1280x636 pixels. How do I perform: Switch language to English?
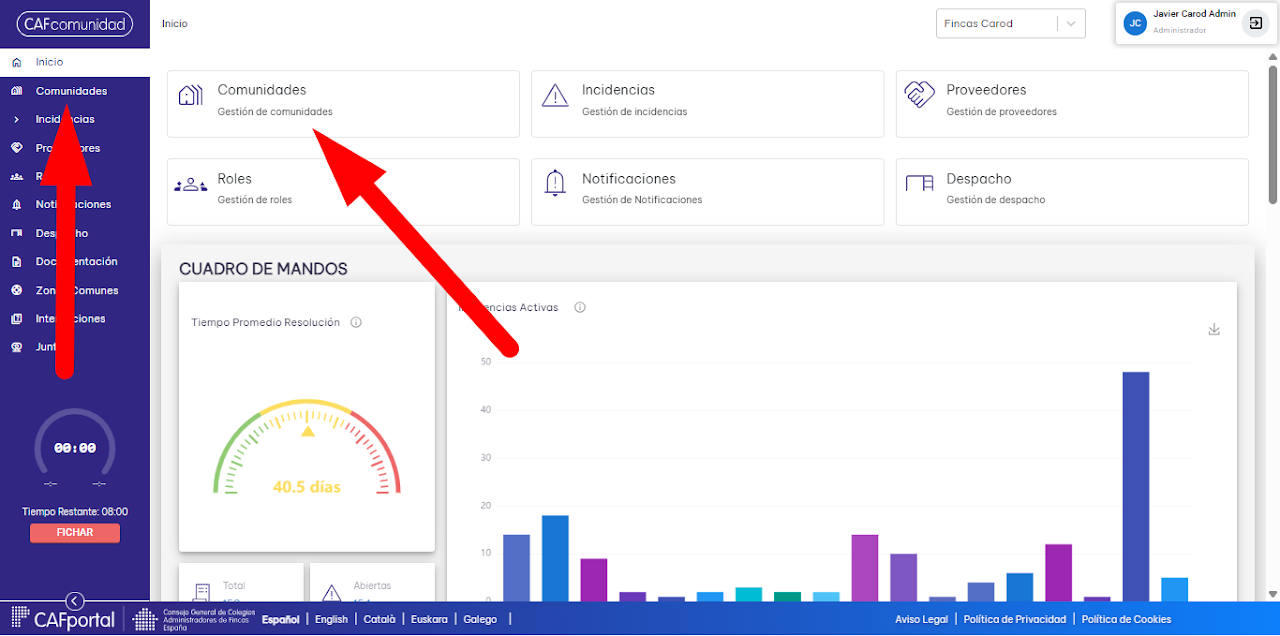point(331,620)
